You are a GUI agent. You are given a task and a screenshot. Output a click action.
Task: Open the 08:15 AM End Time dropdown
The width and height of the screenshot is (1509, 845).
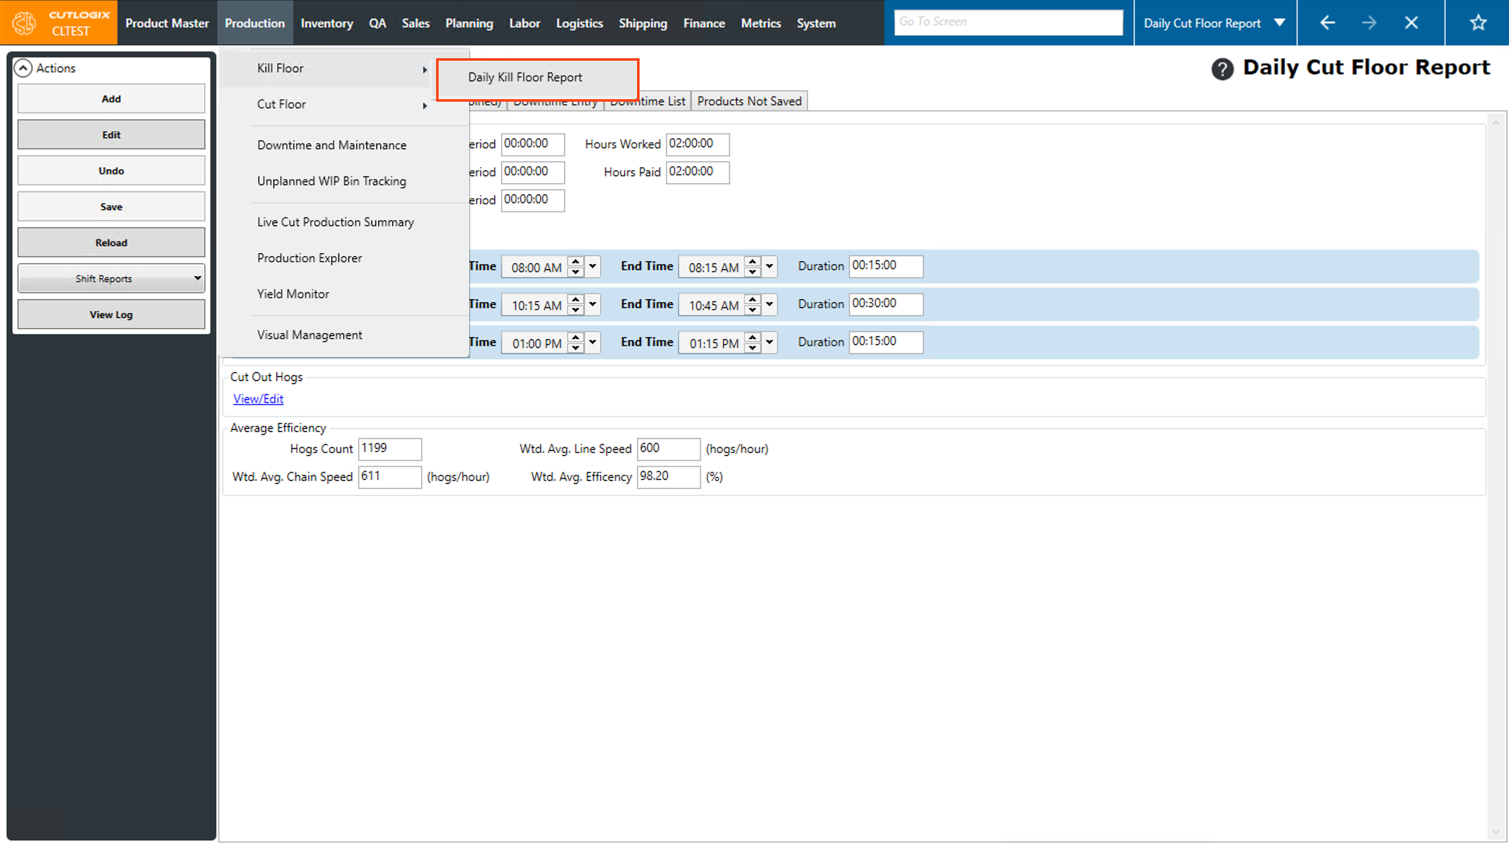coord(769,267)
